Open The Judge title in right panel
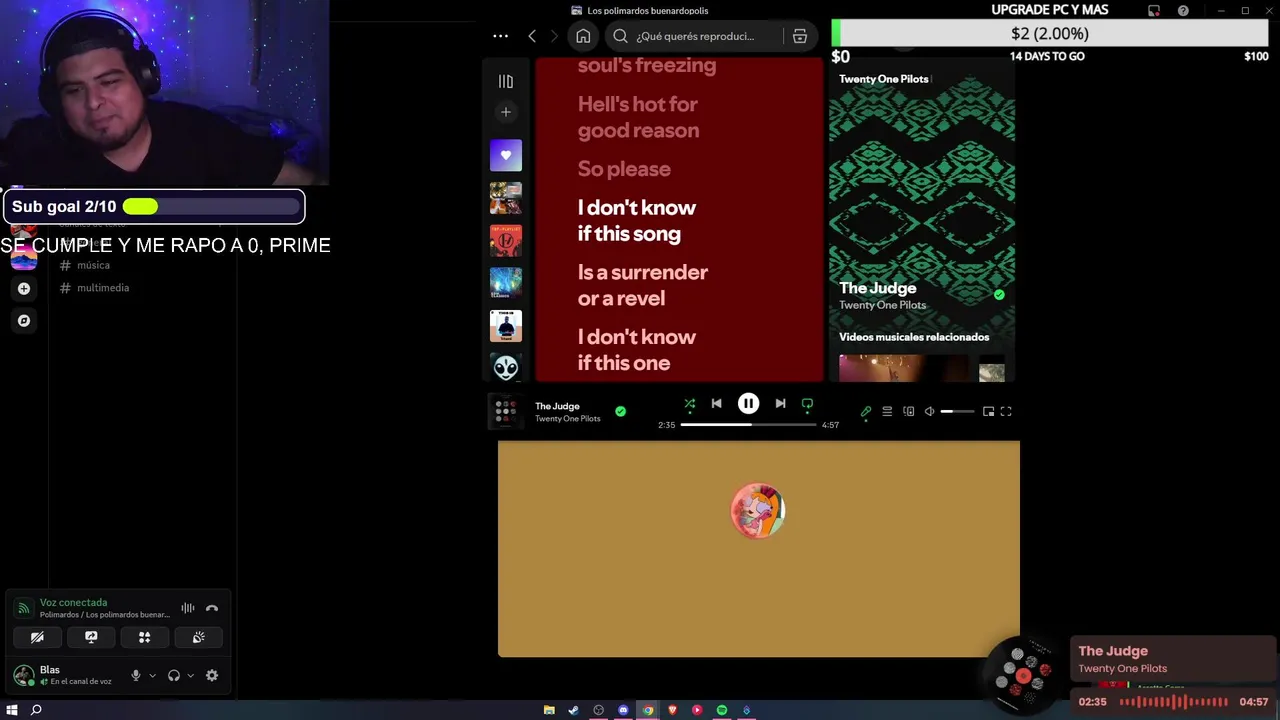The height and width of the screenshot is (720, 1280). click(x=878, y=288)
